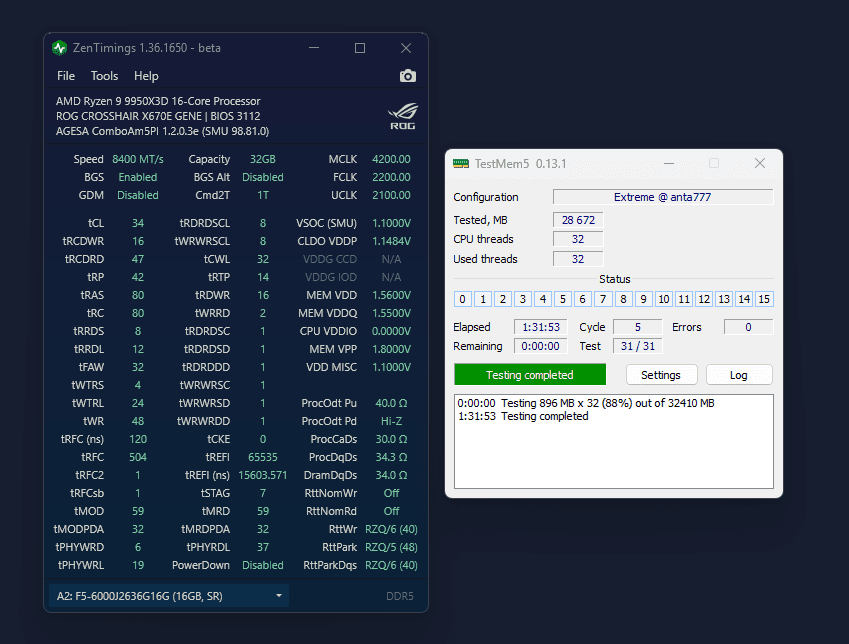
Task: Click the tRFC (ns) value 120
Action: tap(138, 439)
